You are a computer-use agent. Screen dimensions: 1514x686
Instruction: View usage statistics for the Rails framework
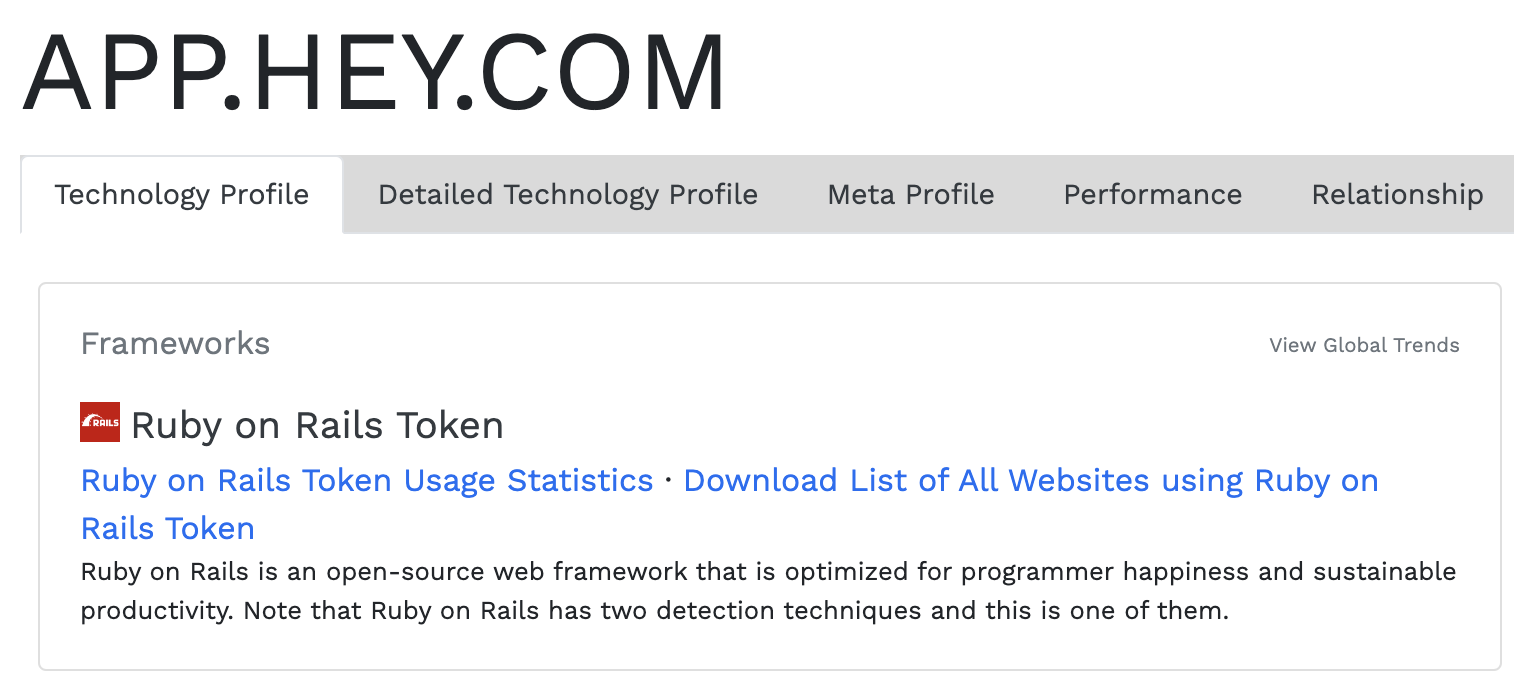tap(365, 481)
